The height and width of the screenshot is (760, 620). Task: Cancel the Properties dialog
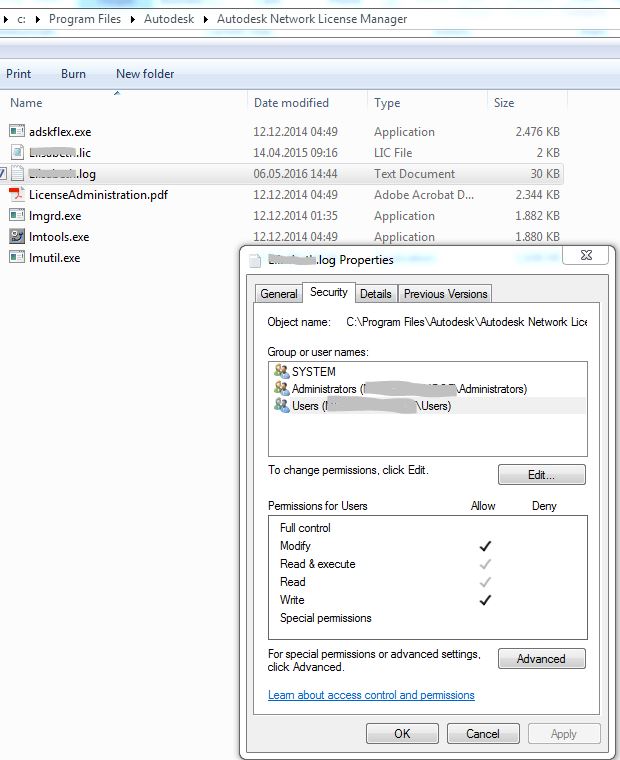click(483, 734)
